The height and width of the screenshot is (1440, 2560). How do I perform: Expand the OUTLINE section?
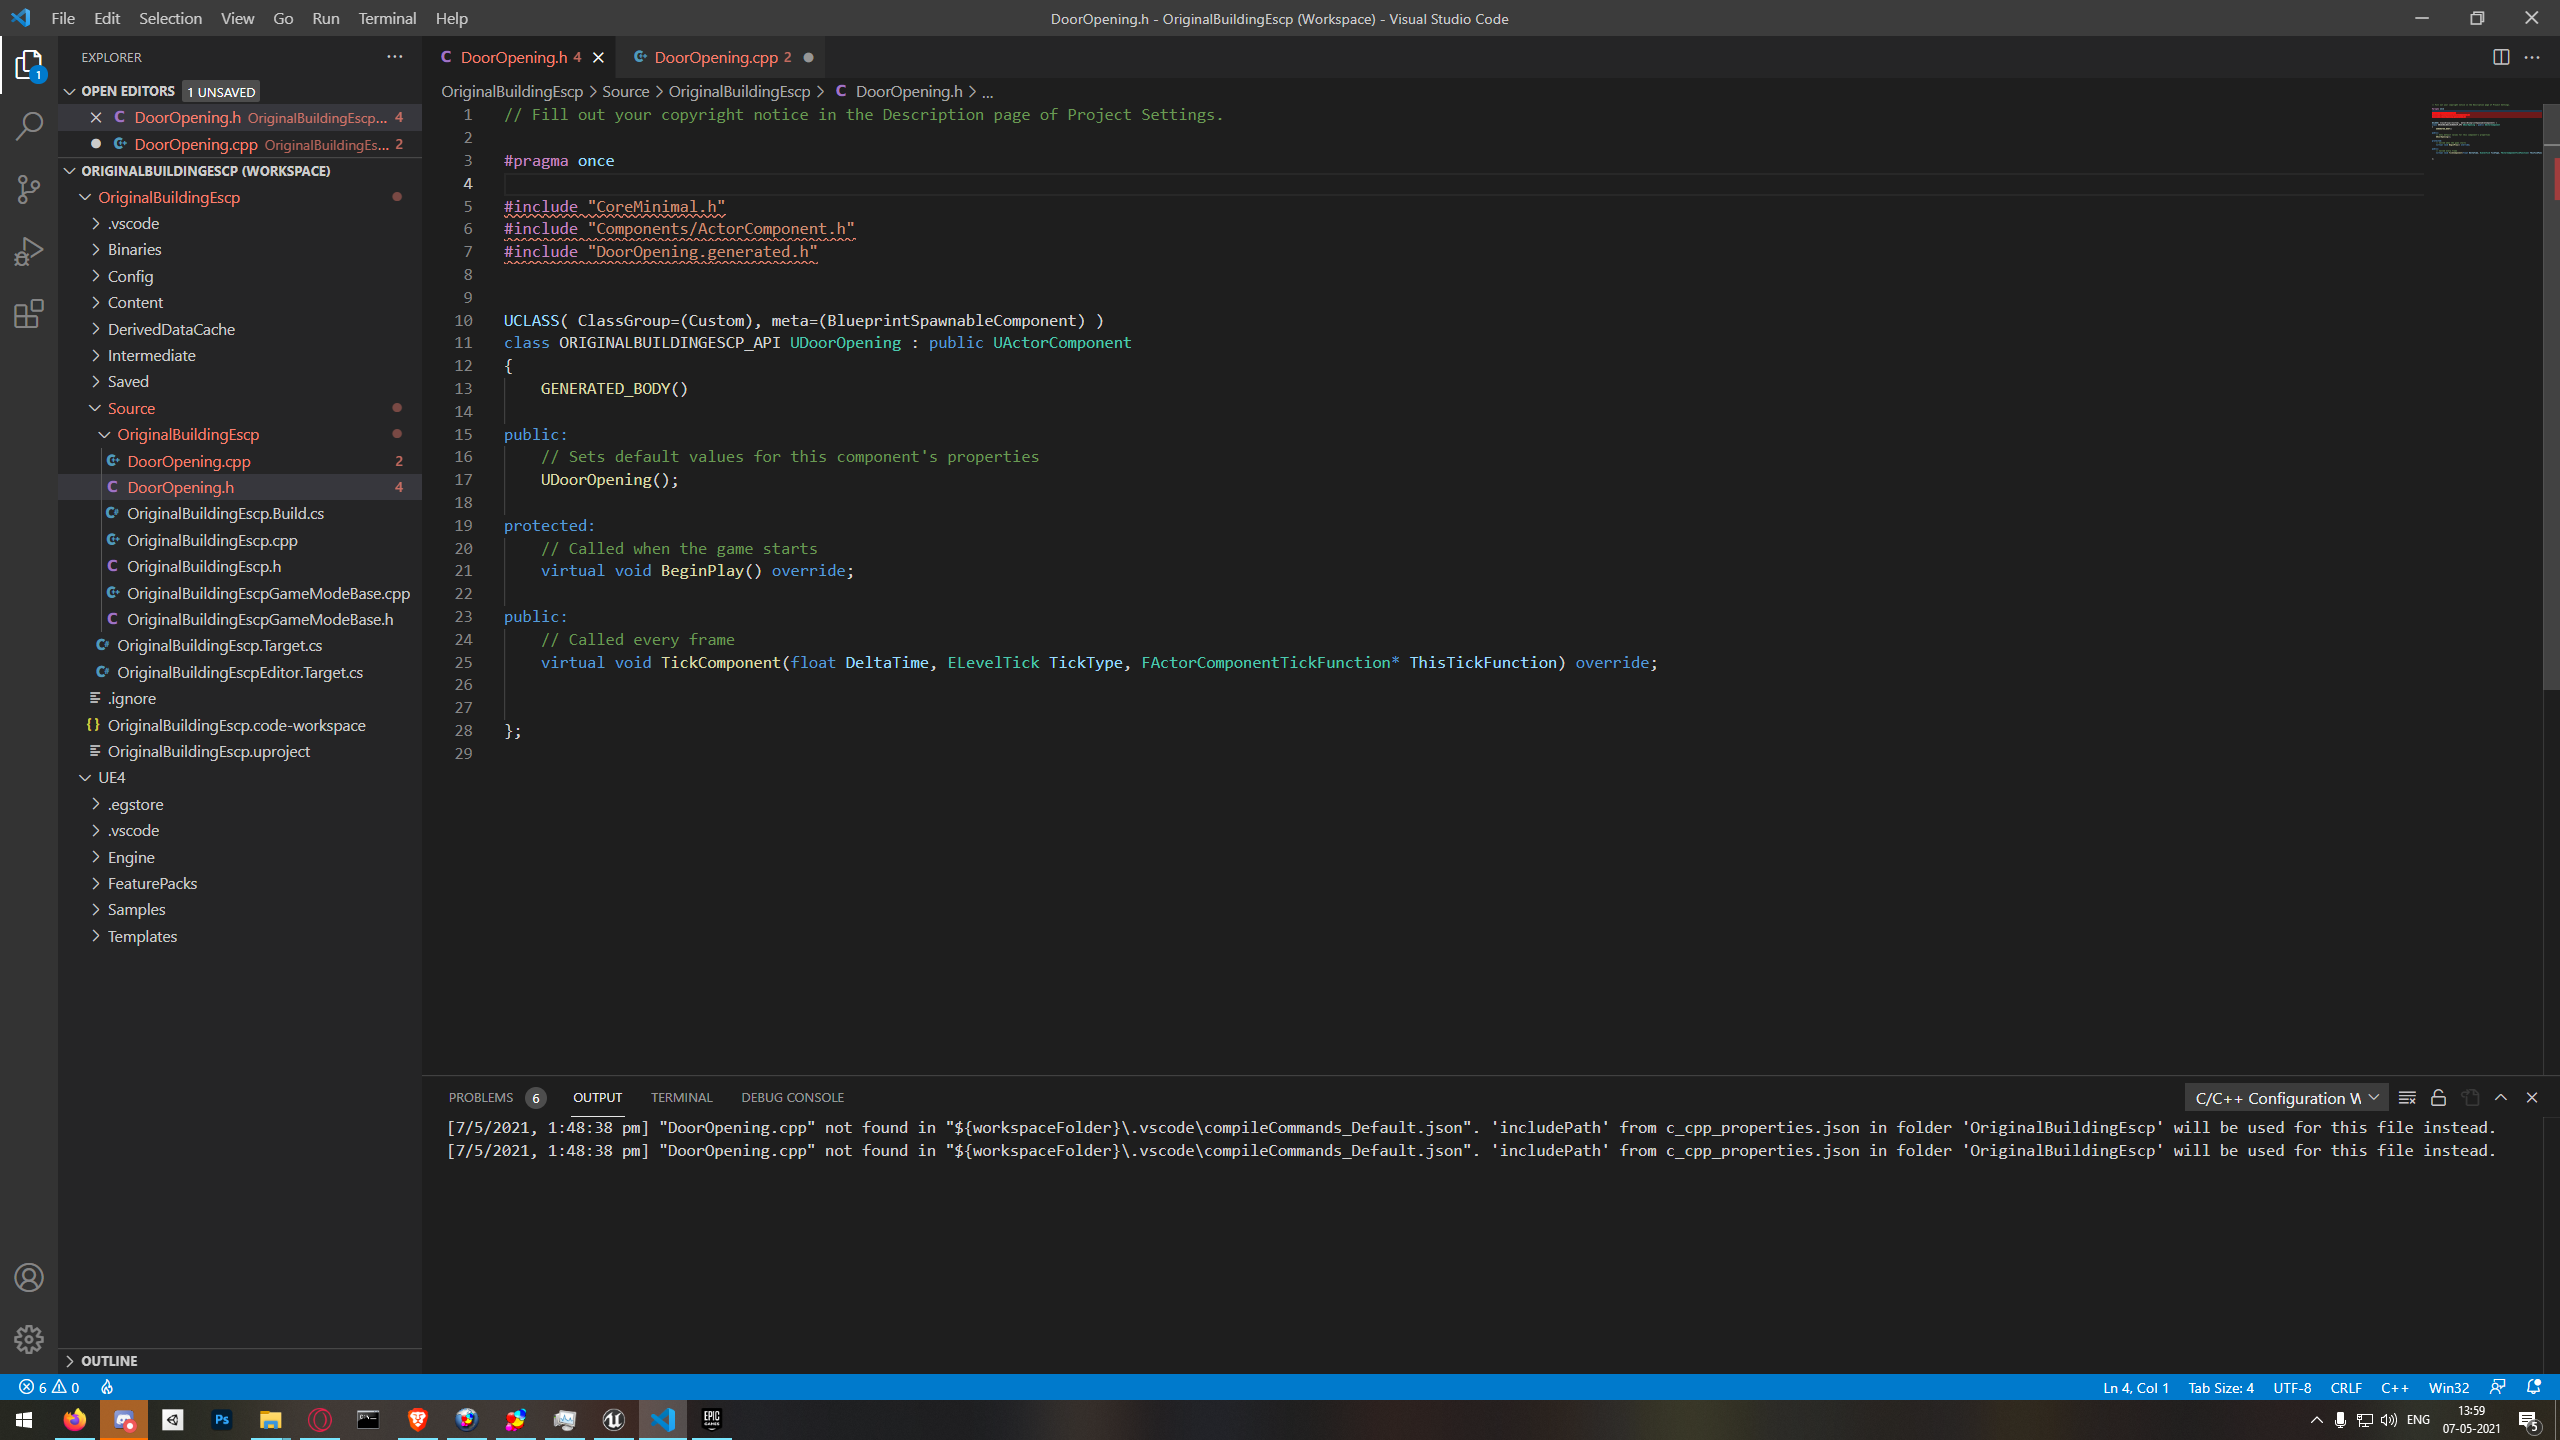(x=109, y=1360)
